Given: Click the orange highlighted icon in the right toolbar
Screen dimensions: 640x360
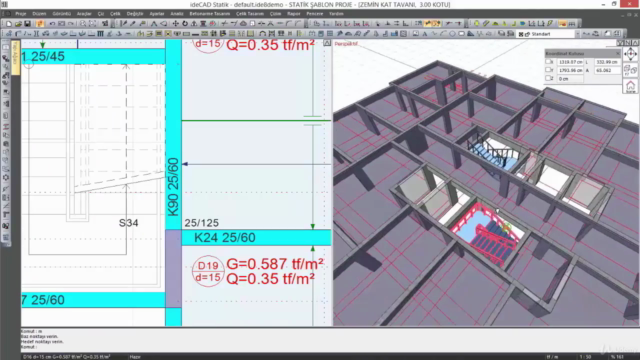Looking at the screenshot, I should [x=562, y=24].
